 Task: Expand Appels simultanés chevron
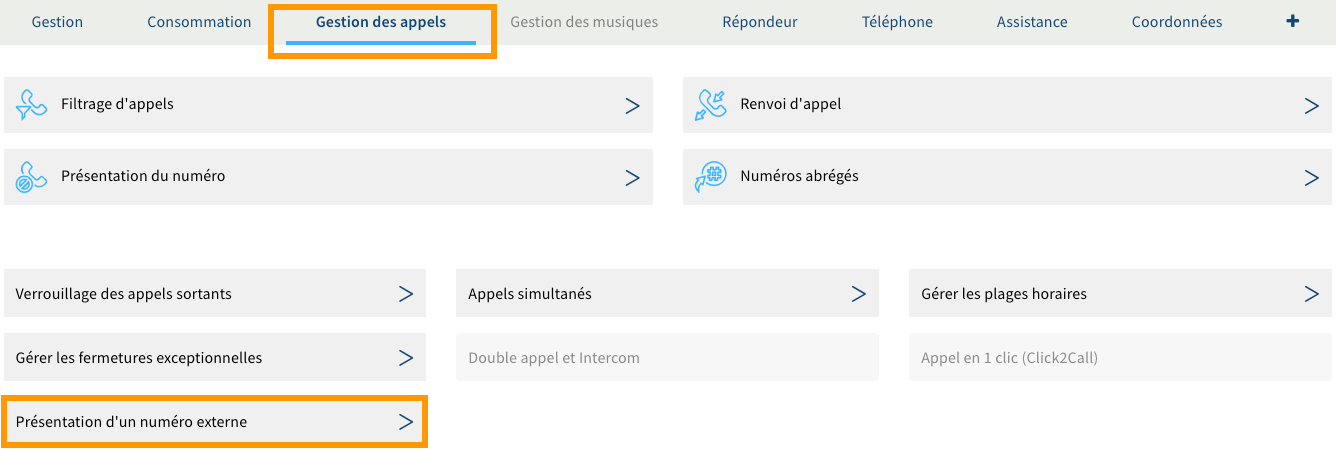(x=858, y=294)
